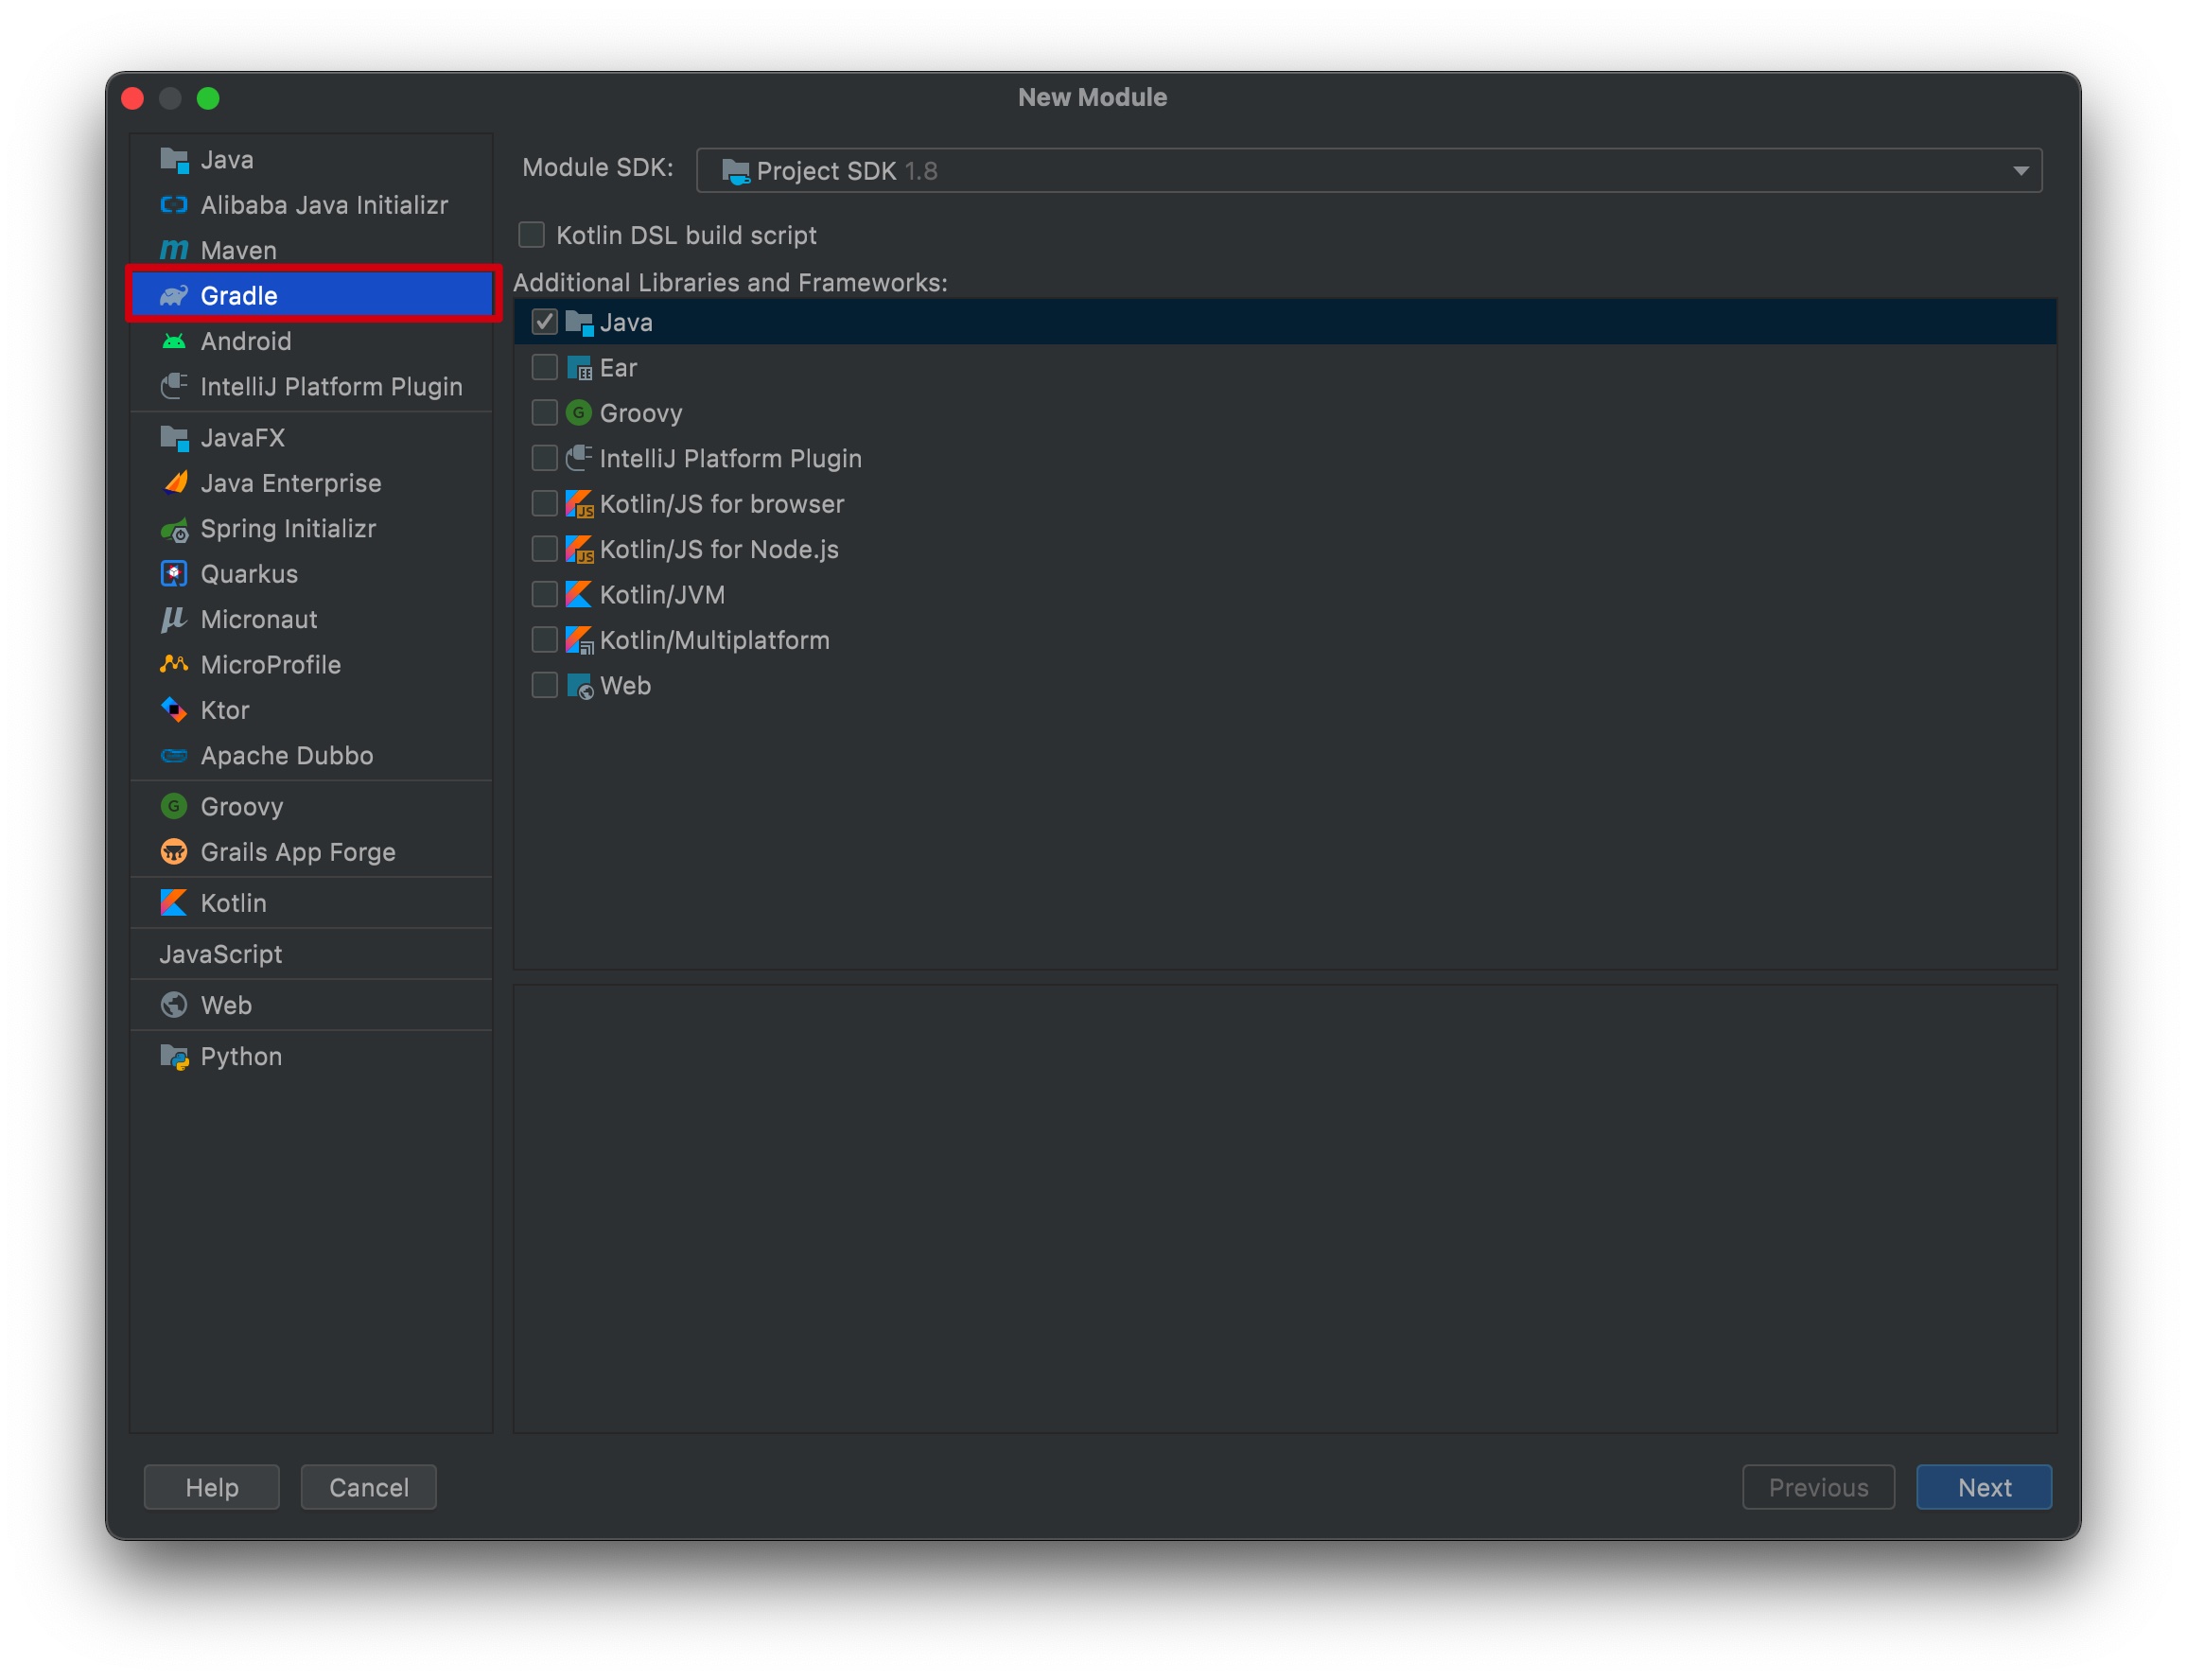Click the Maven icon in the sidebar
Viewport: 2187px width, 1680px height.
coord(174,250)
